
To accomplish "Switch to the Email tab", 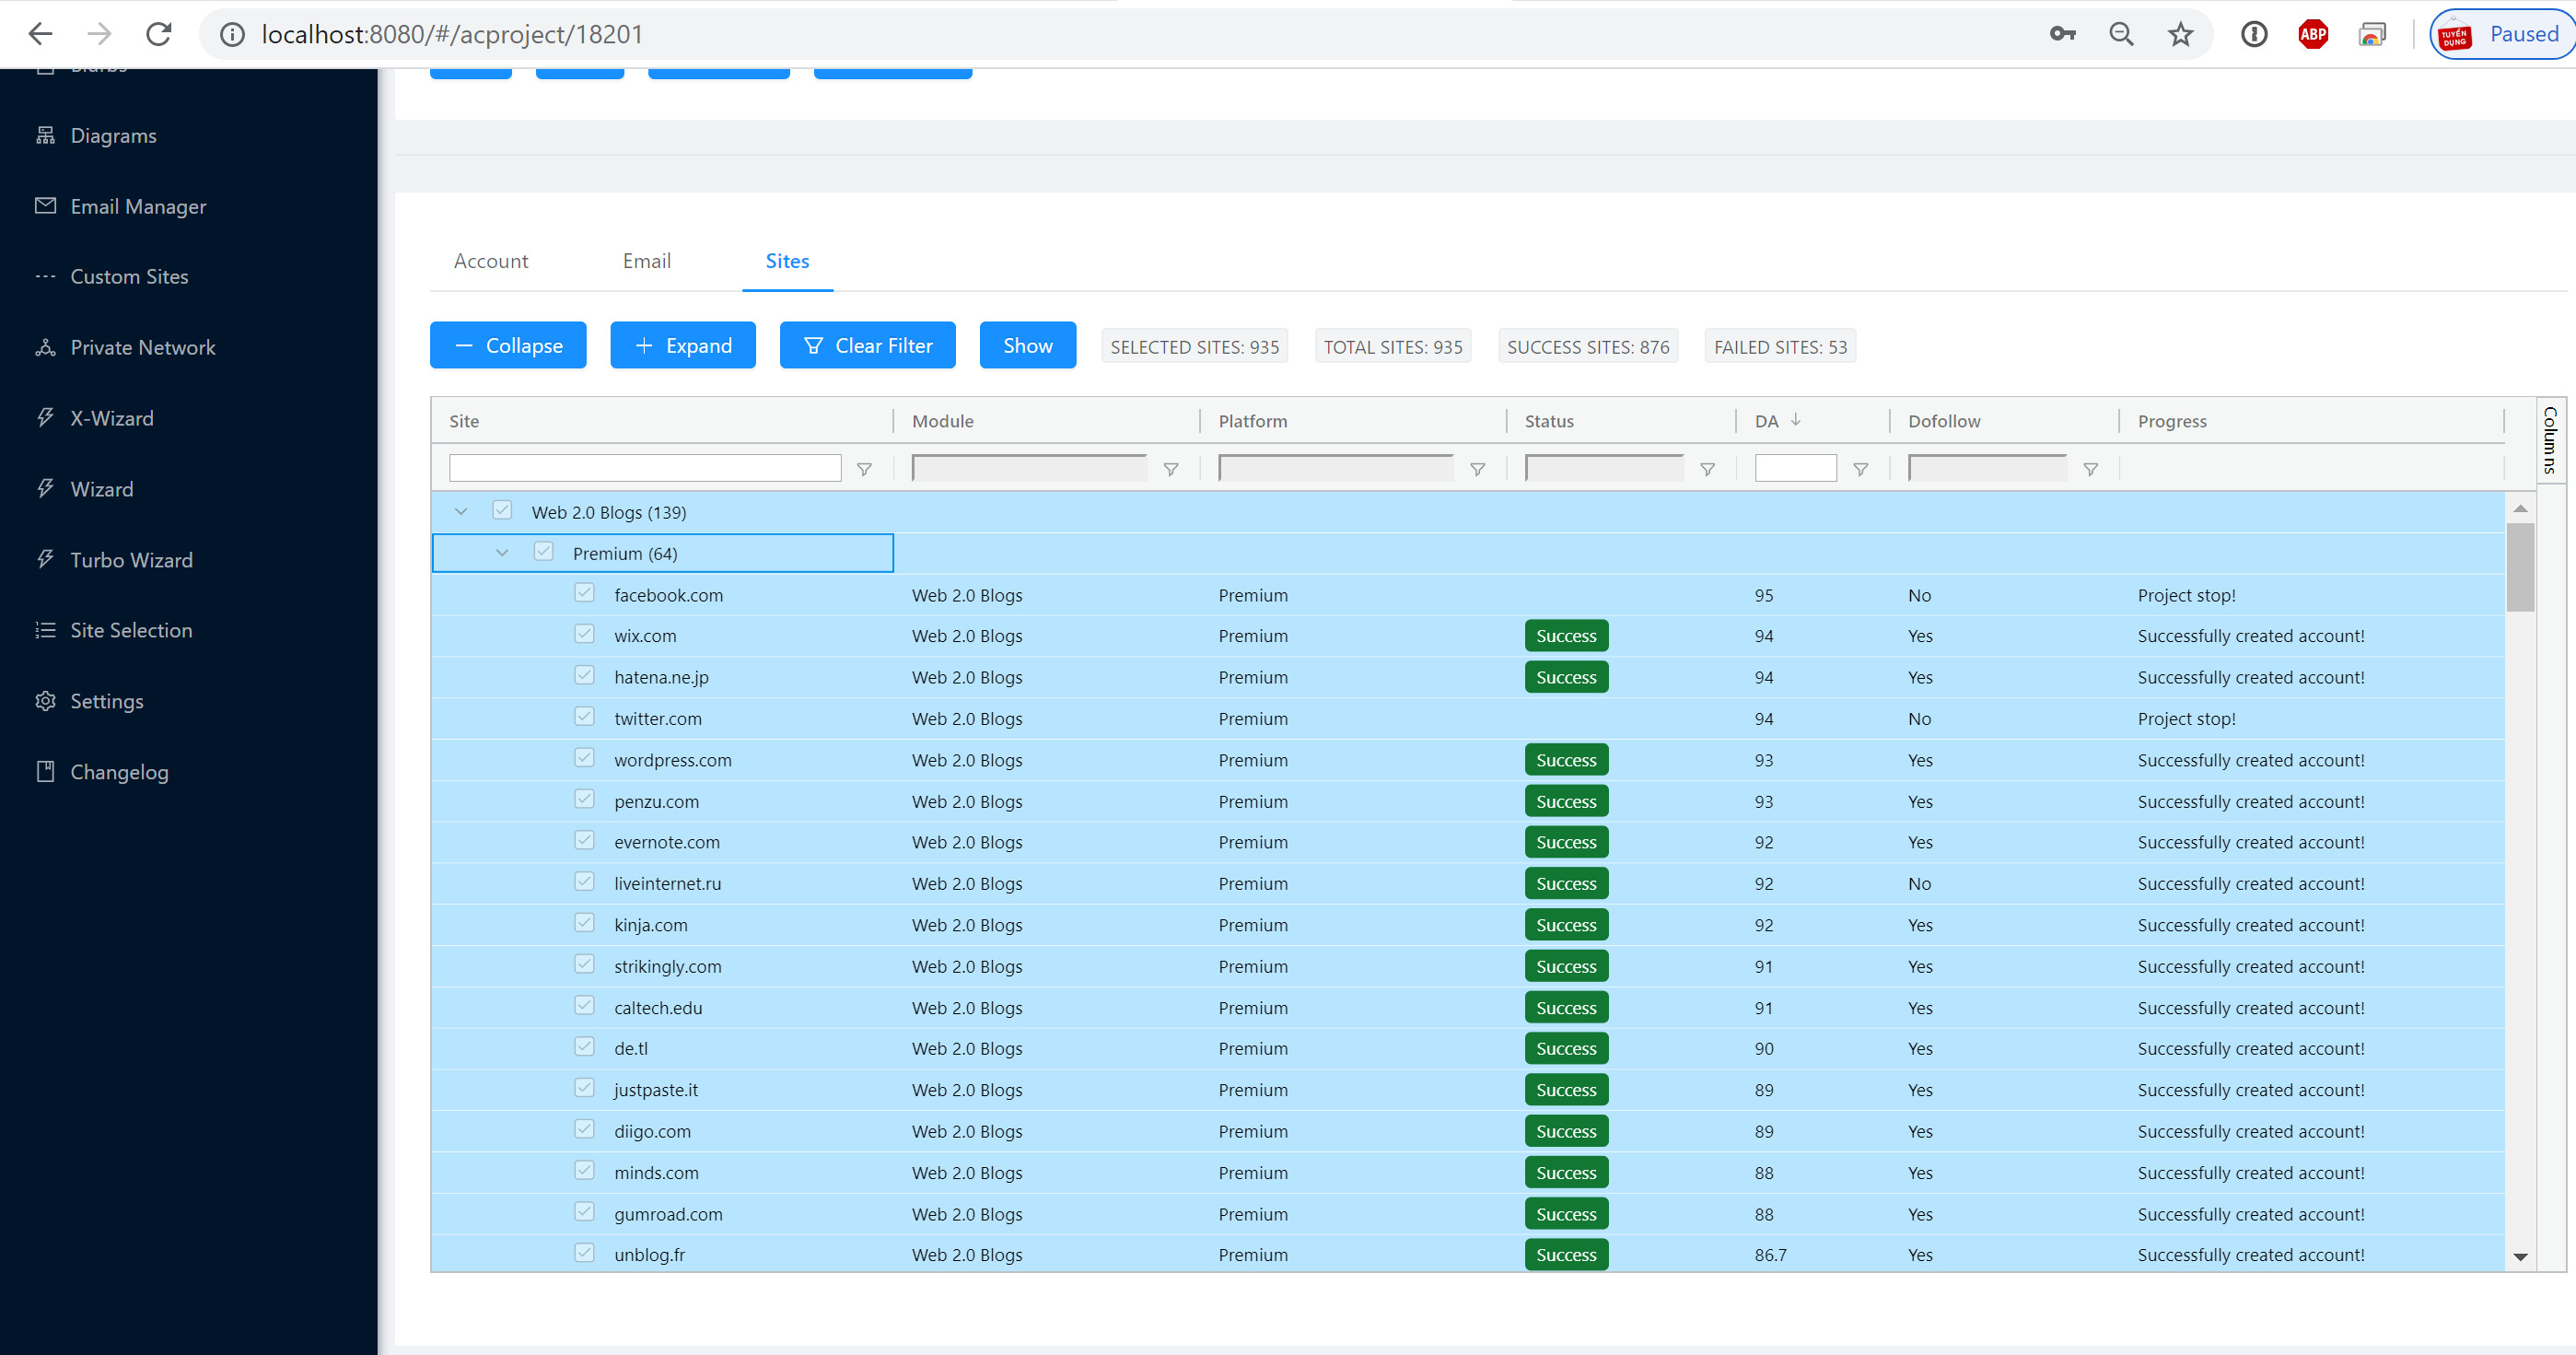I will coord(646,261).
